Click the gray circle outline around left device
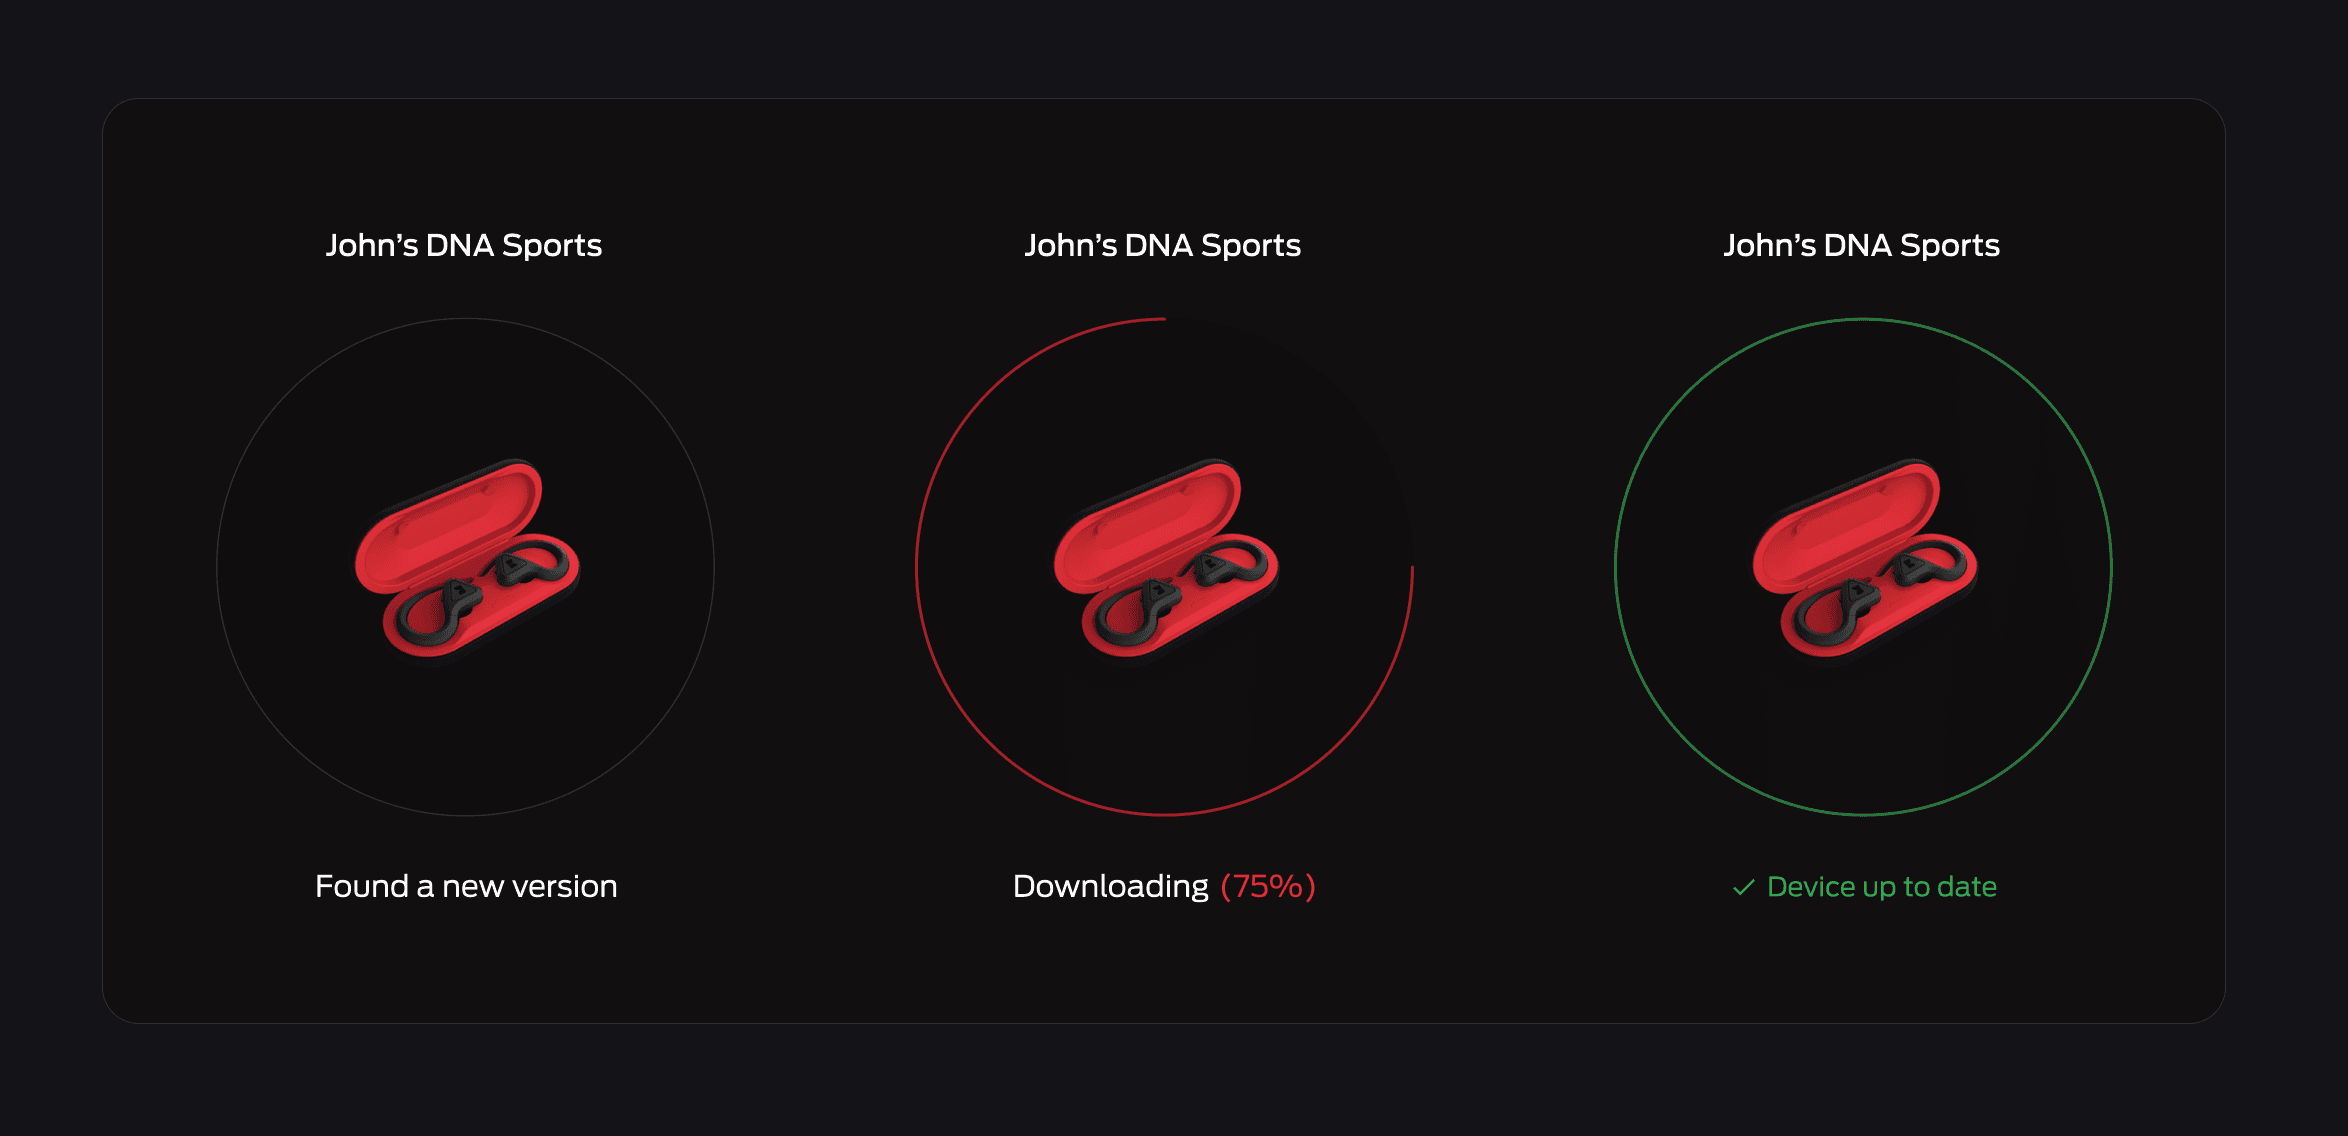 click(218, 567)
